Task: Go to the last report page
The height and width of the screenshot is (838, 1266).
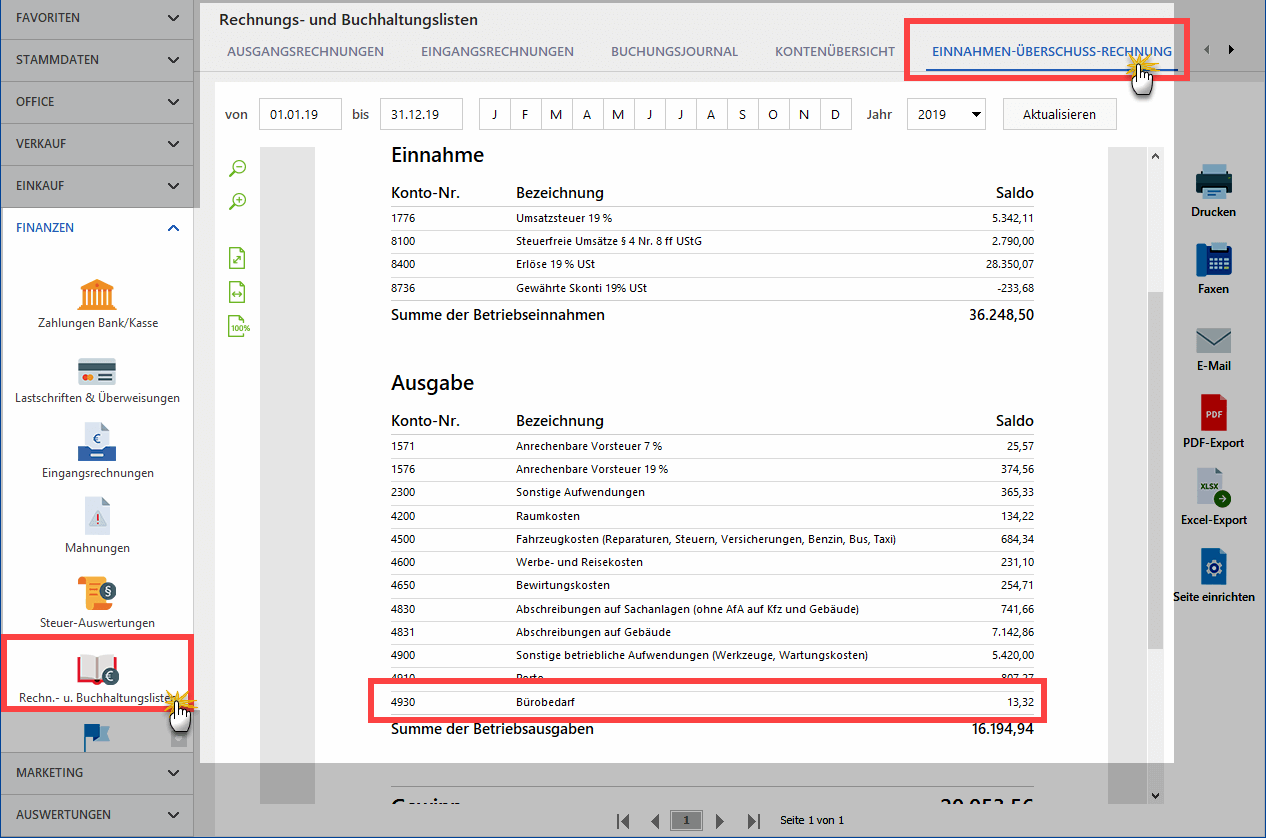Action: click(754, 821)
